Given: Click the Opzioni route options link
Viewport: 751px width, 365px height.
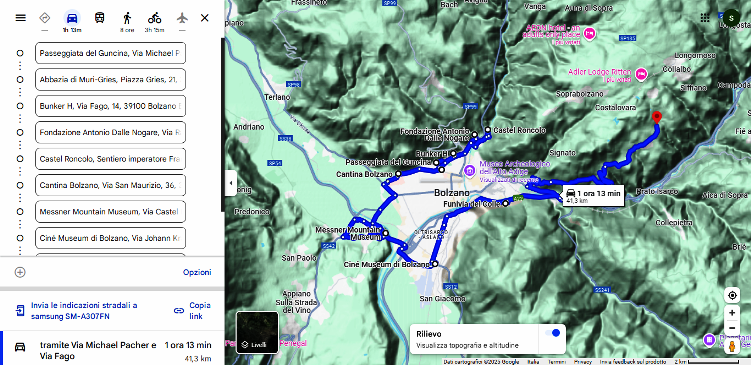Looking at the screenshot, I should coord(197,272).
